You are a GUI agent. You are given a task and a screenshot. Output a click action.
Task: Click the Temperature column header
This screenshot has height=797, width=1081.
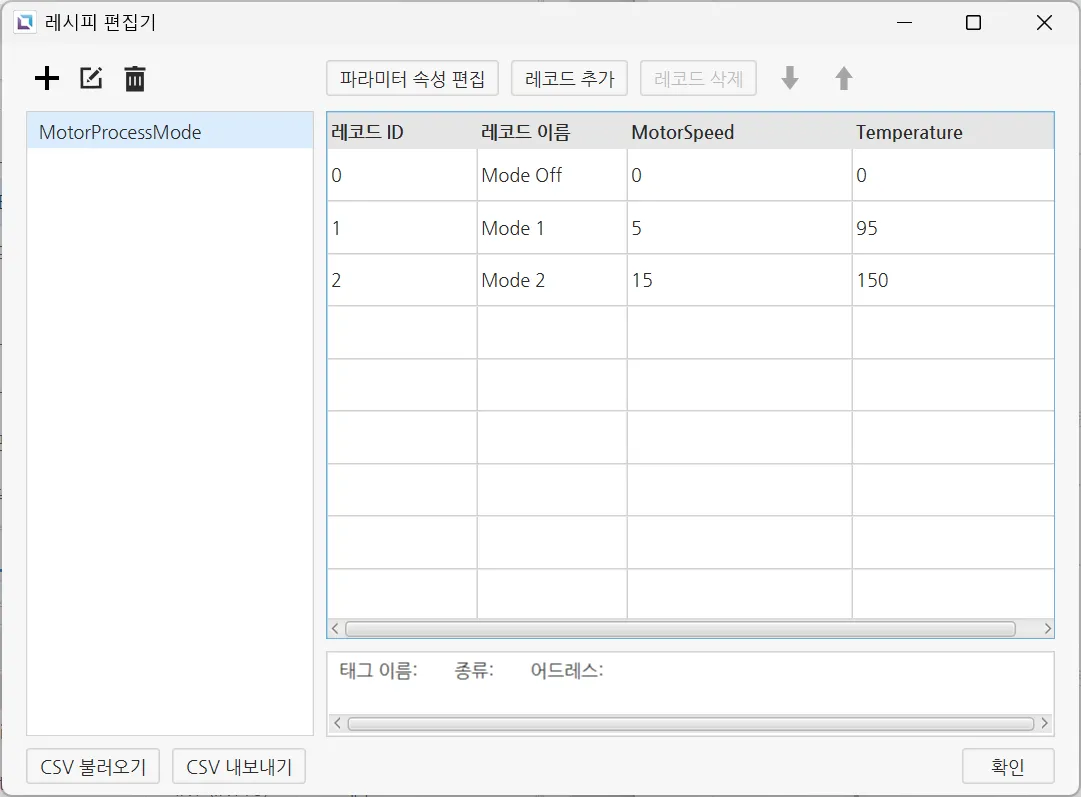click(x=952, y=132)
